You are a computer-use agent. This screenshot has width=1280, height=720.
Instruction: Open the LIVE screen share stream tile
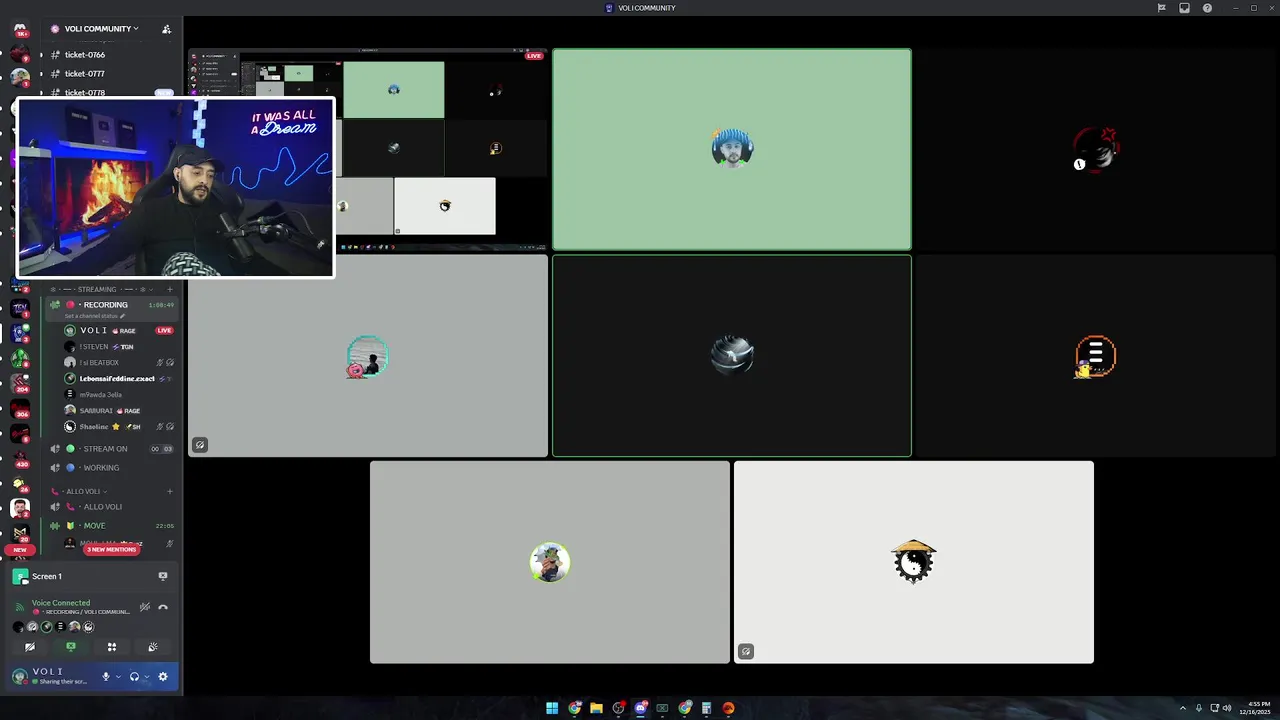point(368,149)
